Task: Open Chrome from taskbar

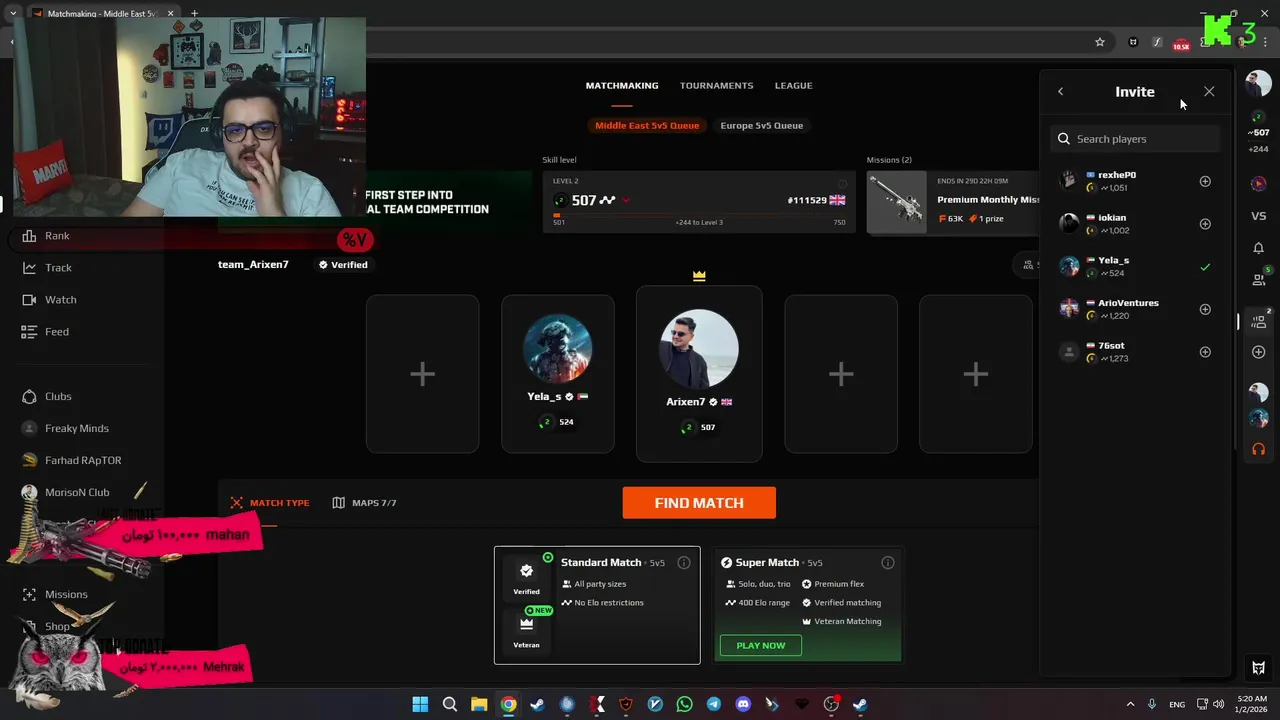Action: [508, 704]
